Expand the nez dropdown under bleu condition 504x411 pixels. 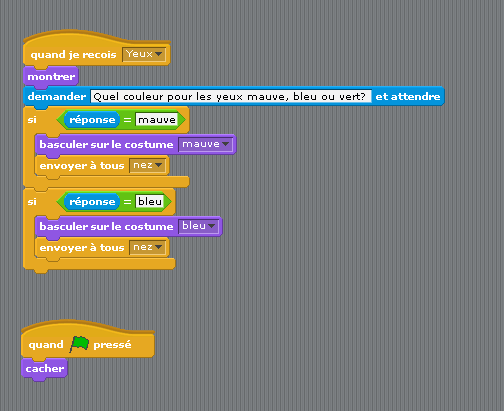148,248
